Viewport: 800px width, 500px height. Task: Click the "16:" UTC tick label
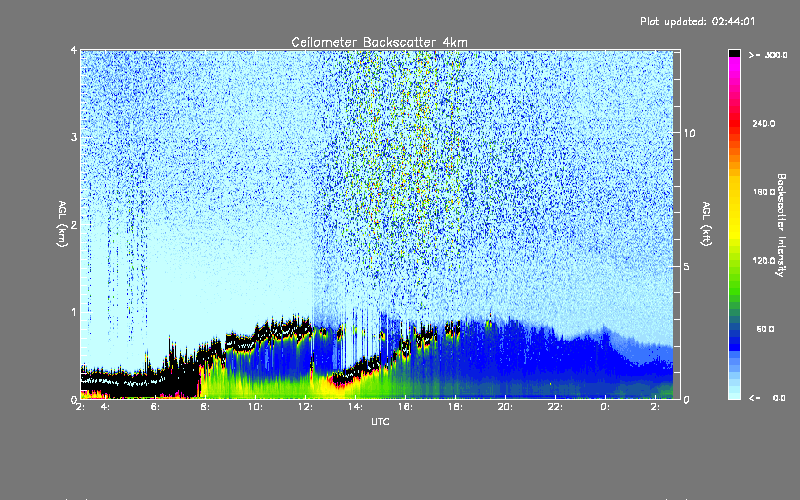point(405,407)
